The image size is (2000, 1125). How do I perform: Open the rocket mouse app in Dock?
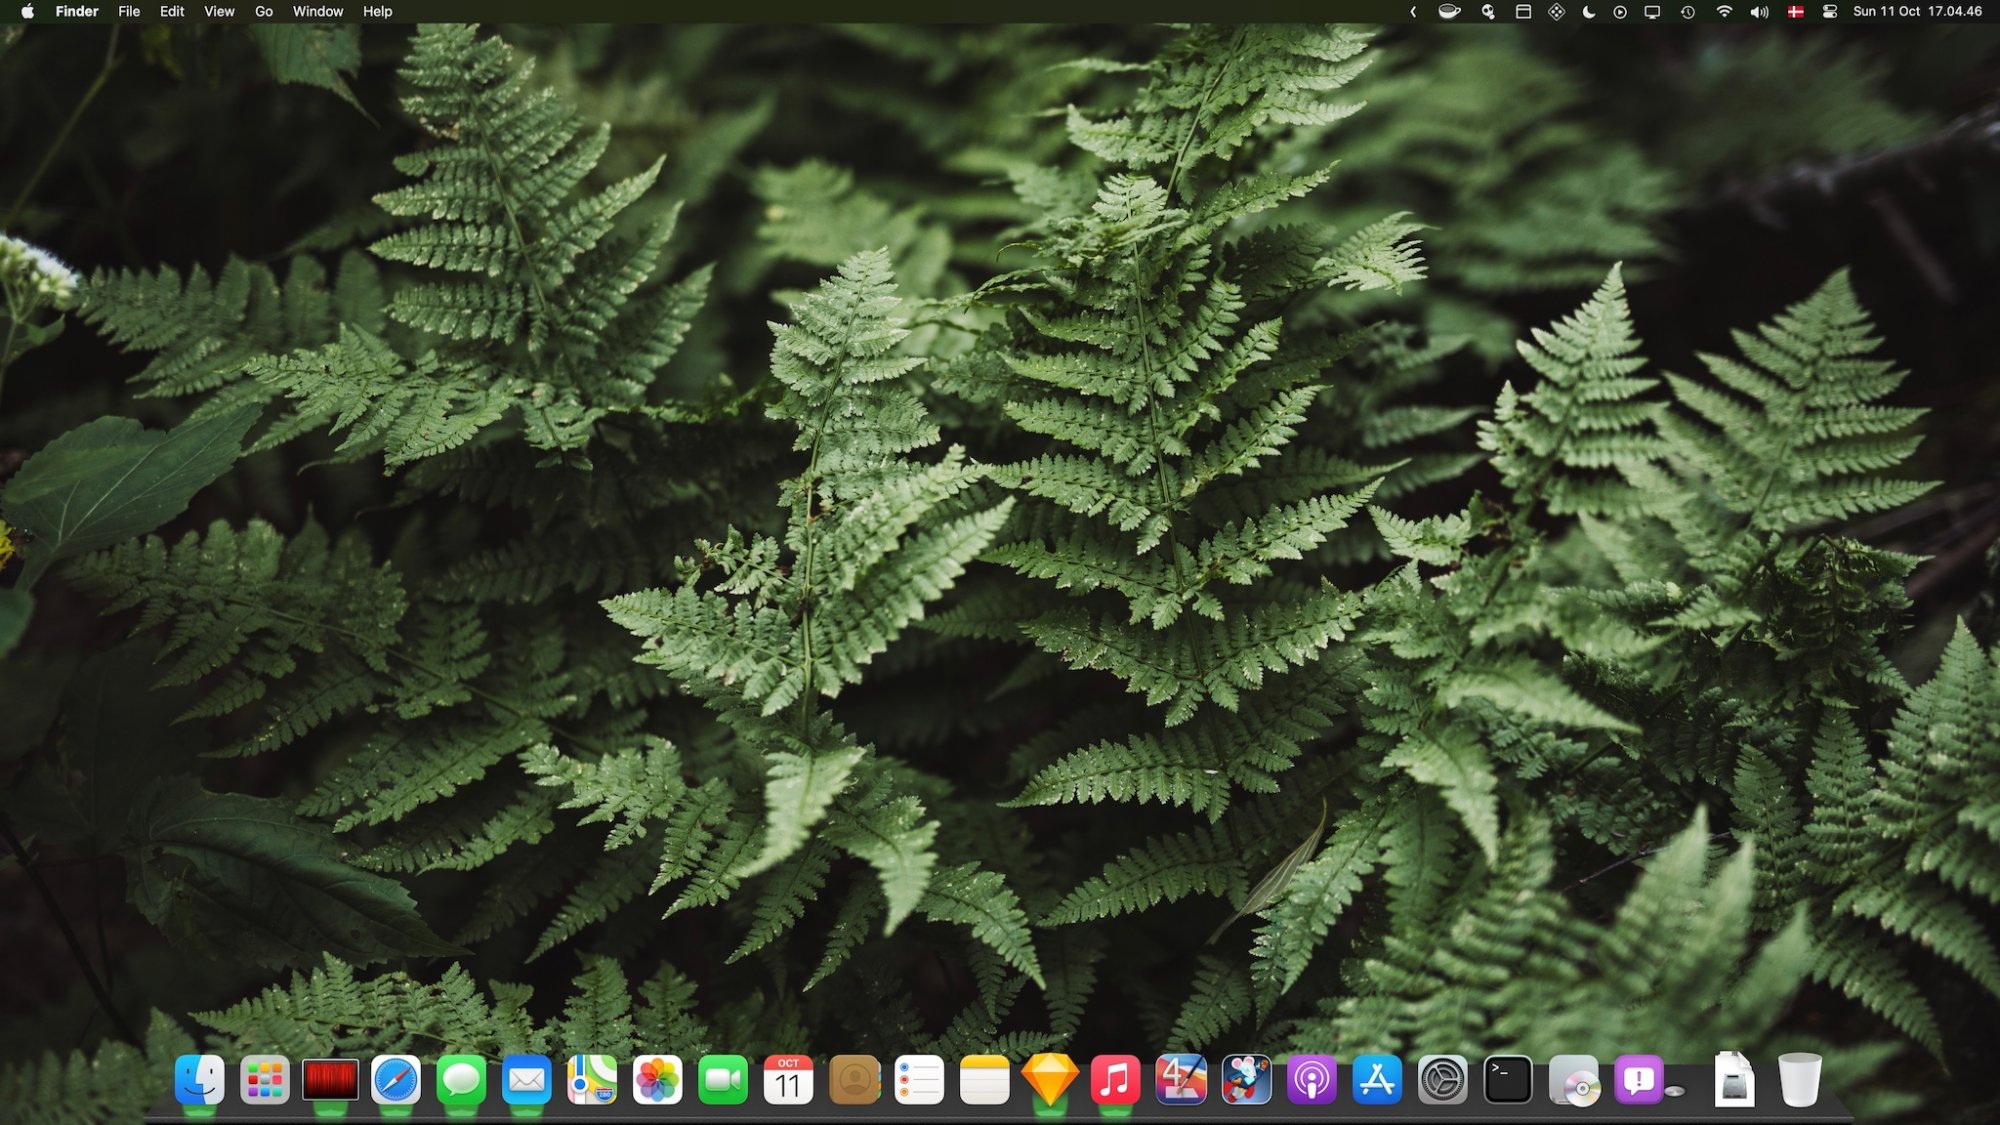tap(1246, 1080)
